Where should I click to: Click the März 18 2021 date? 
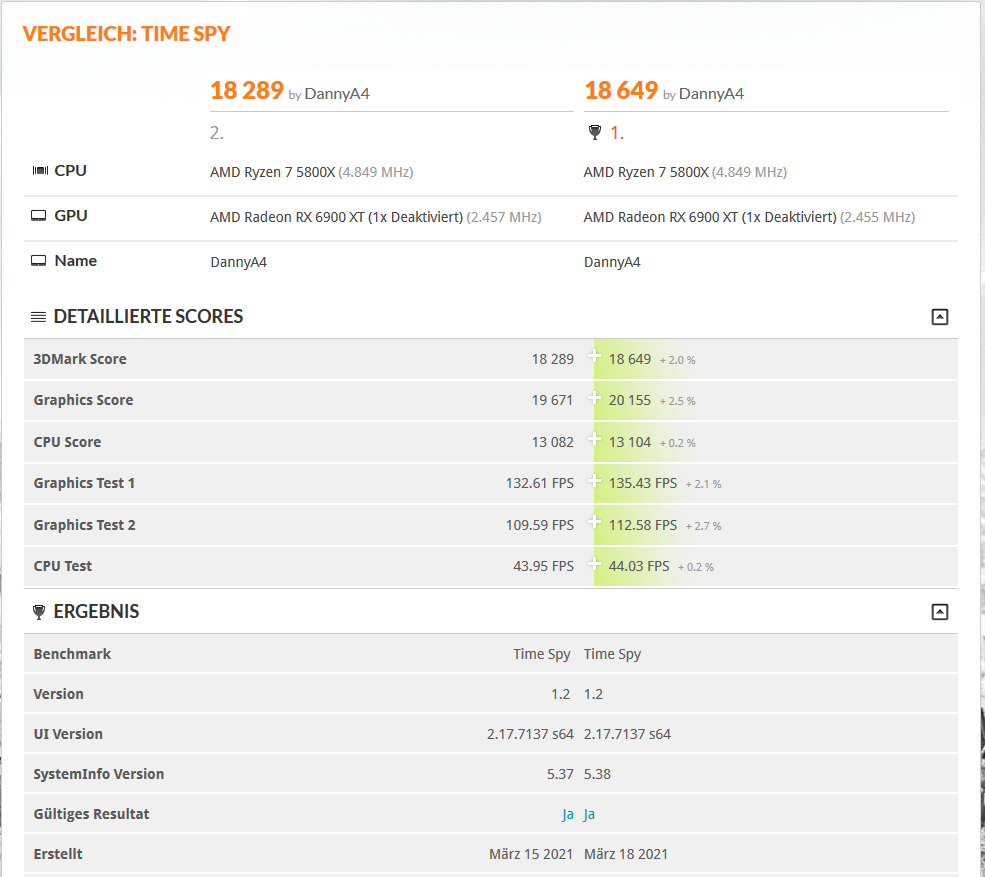626,854
